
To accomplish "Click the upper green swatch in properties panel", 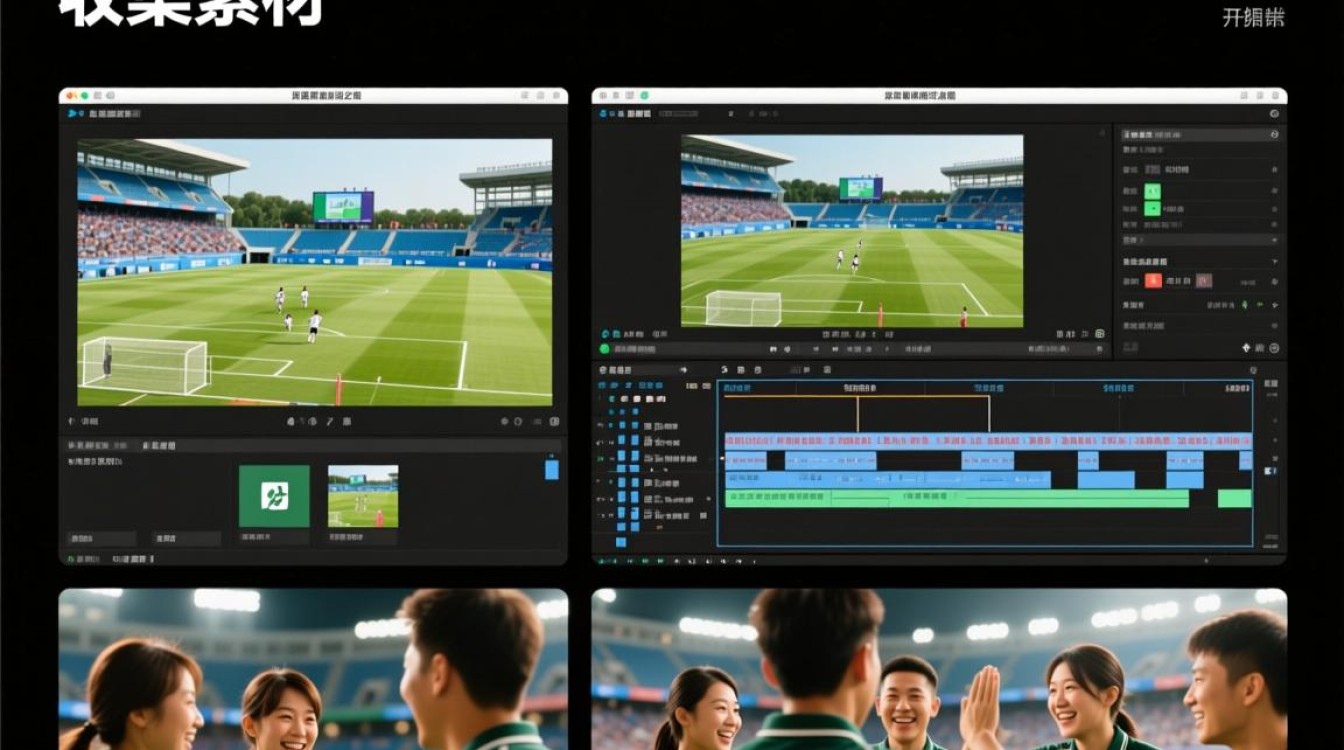I will pos(1152,191).
